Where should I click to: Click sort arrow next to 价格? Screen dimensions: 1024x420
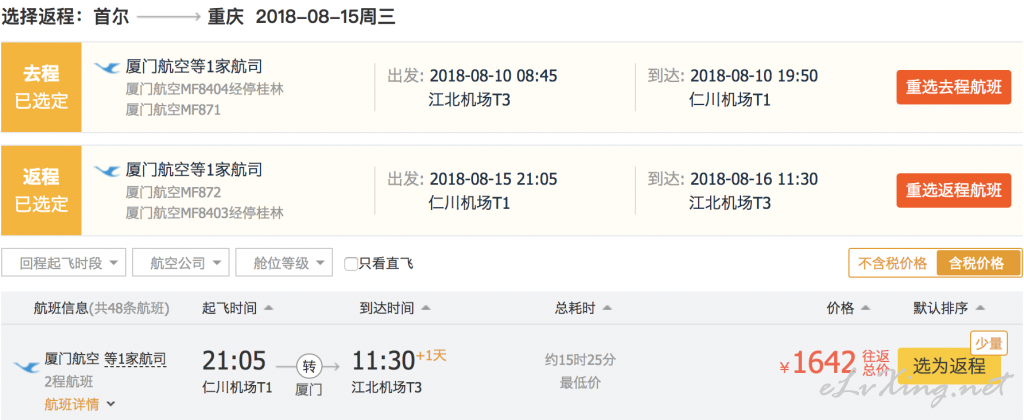pyautogui.click(x=866, y=308)
